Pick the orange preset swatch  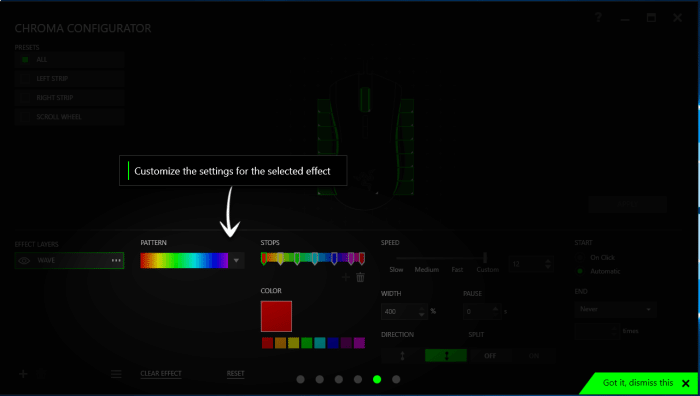280,343
